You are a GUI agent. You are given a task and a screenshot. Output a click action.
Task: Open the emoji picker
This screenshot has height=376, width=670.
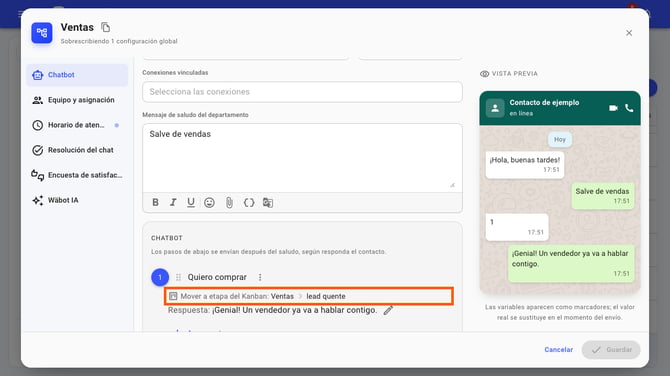[x=209, y=203]
